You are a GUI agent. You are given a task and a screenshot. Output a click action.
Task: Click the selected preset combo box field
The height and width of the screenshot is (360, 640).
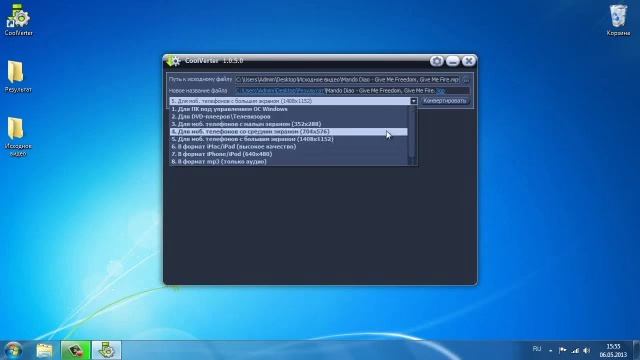289,101
